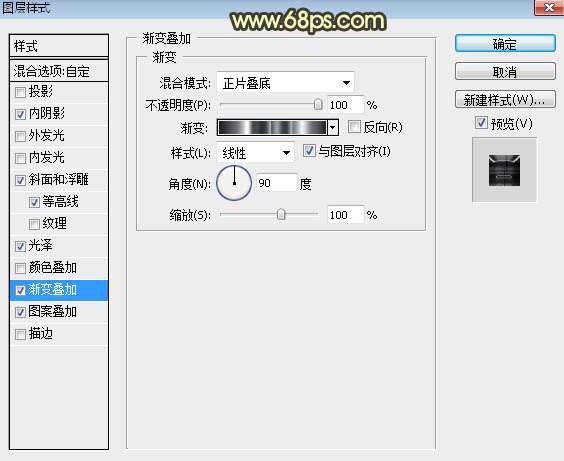This screenshot has width=564, height=461.
Task: Enable the 投影 drop shadow checkbox
Action: pos(20,92)
